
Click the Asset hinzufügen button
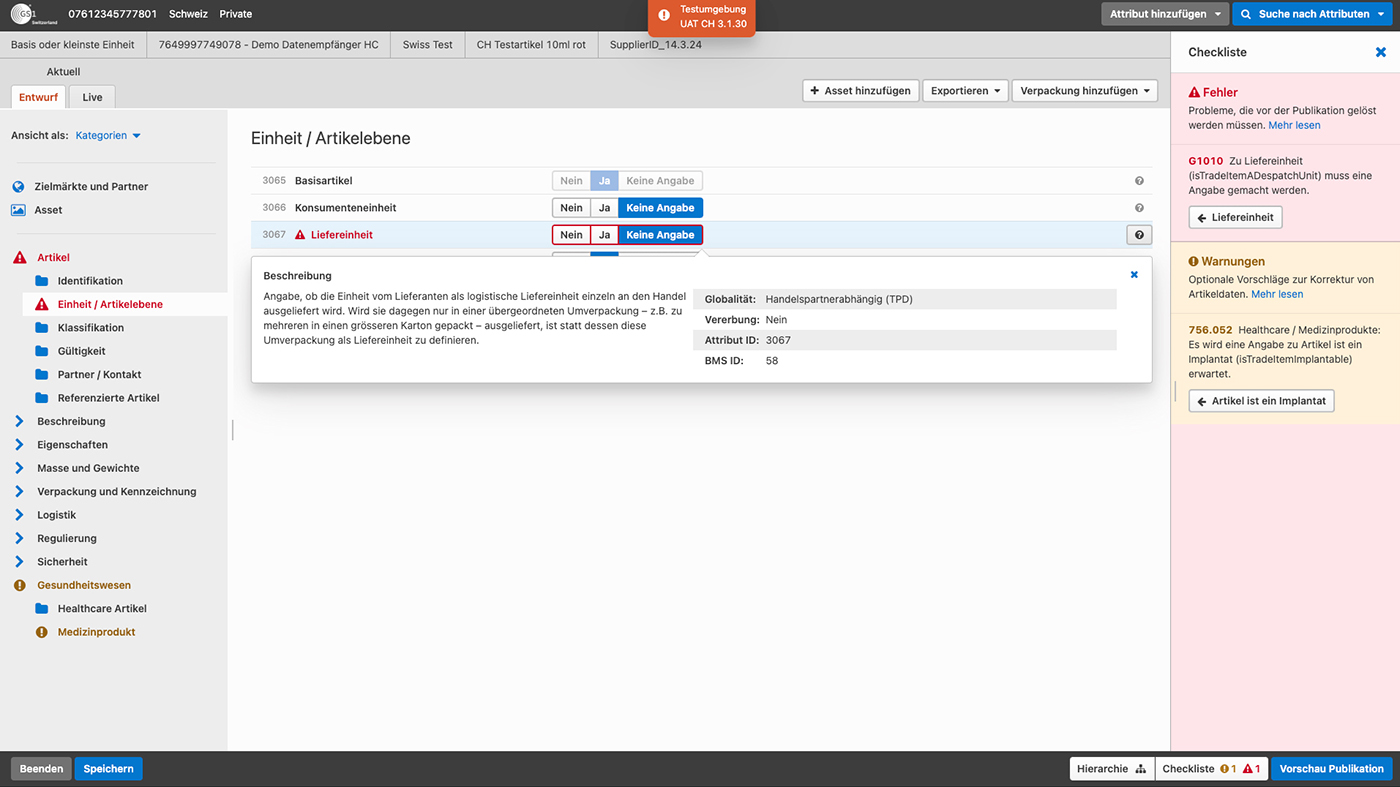[x=860, y=91]
